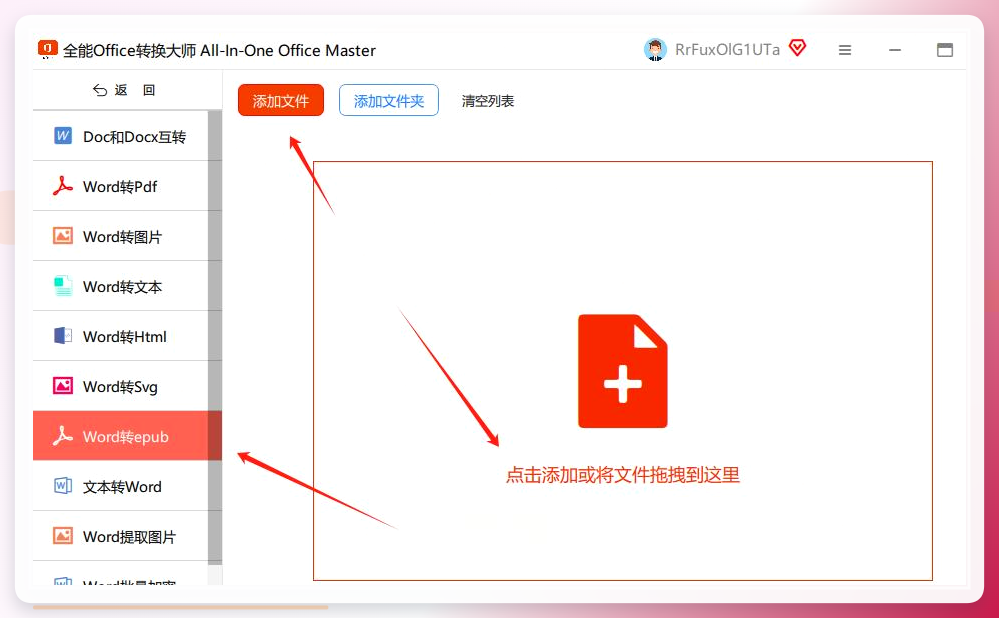
Task: Click the orange image icon of Word转图片
Action: click(x=62, y=236)
